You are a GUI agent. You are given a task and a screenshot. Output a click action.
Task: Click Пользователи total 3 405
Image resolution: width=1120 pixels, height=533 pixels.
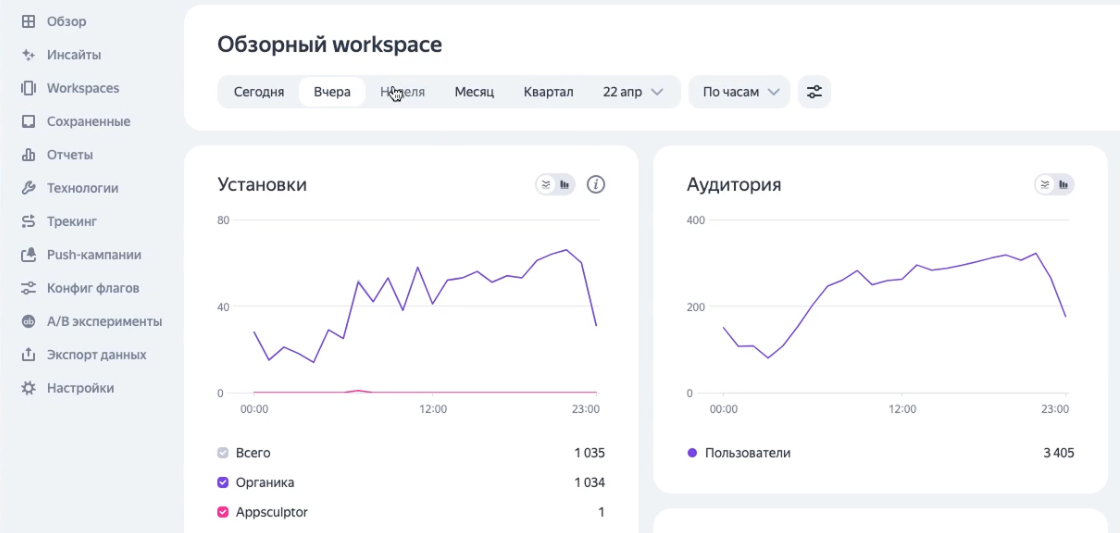click(x=1059, y=453)
